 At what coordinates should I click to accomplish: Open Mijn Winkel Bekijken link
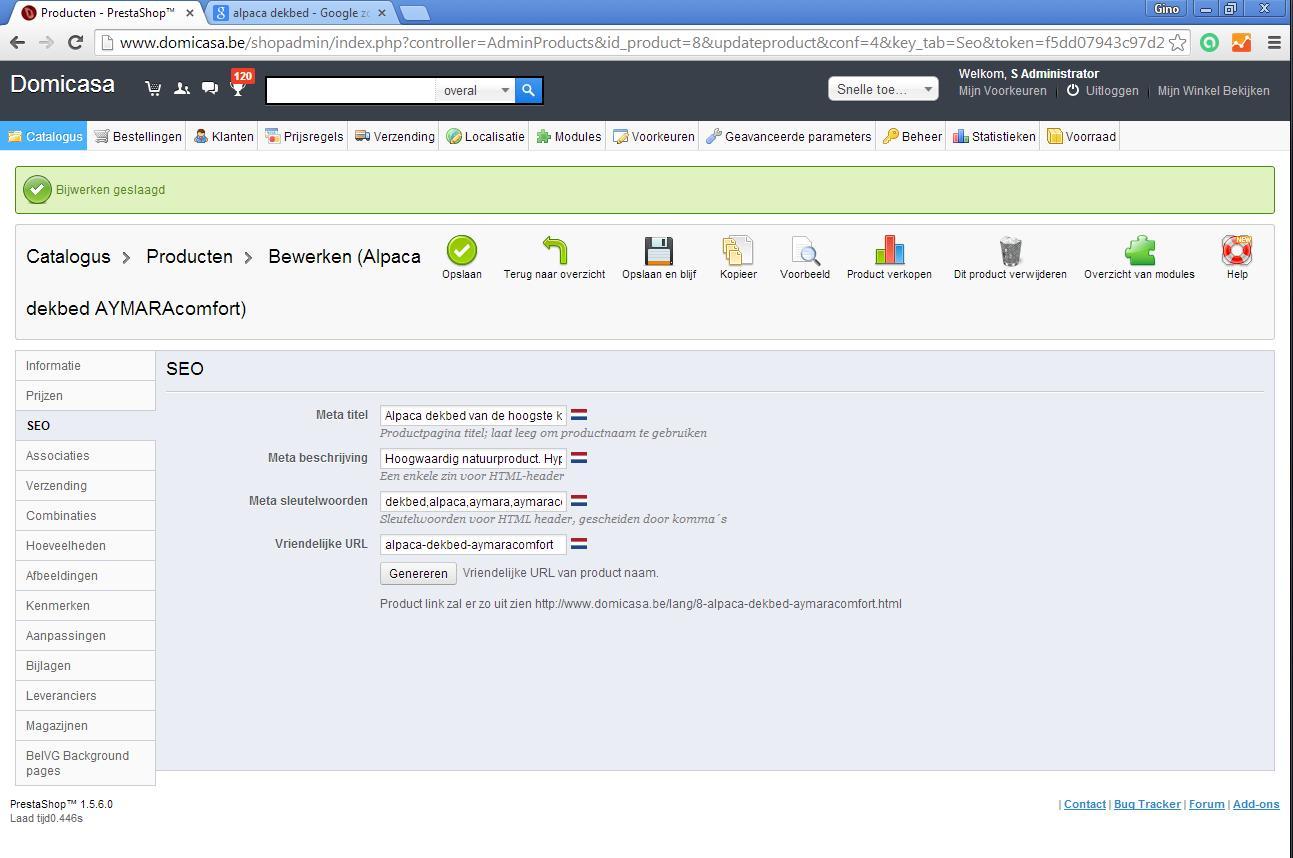(x=1214, y=90)
